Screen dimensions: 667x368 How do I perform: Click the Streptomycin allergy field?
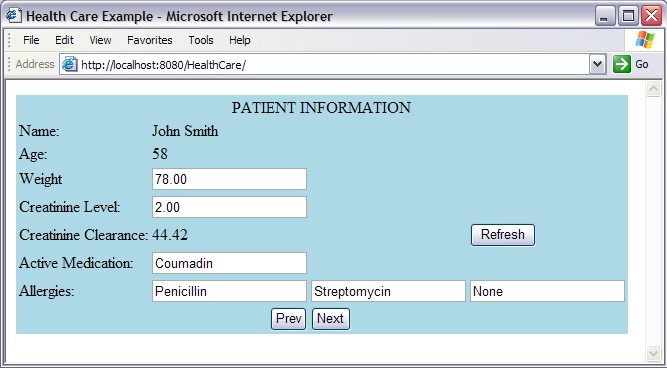[388, 291]
